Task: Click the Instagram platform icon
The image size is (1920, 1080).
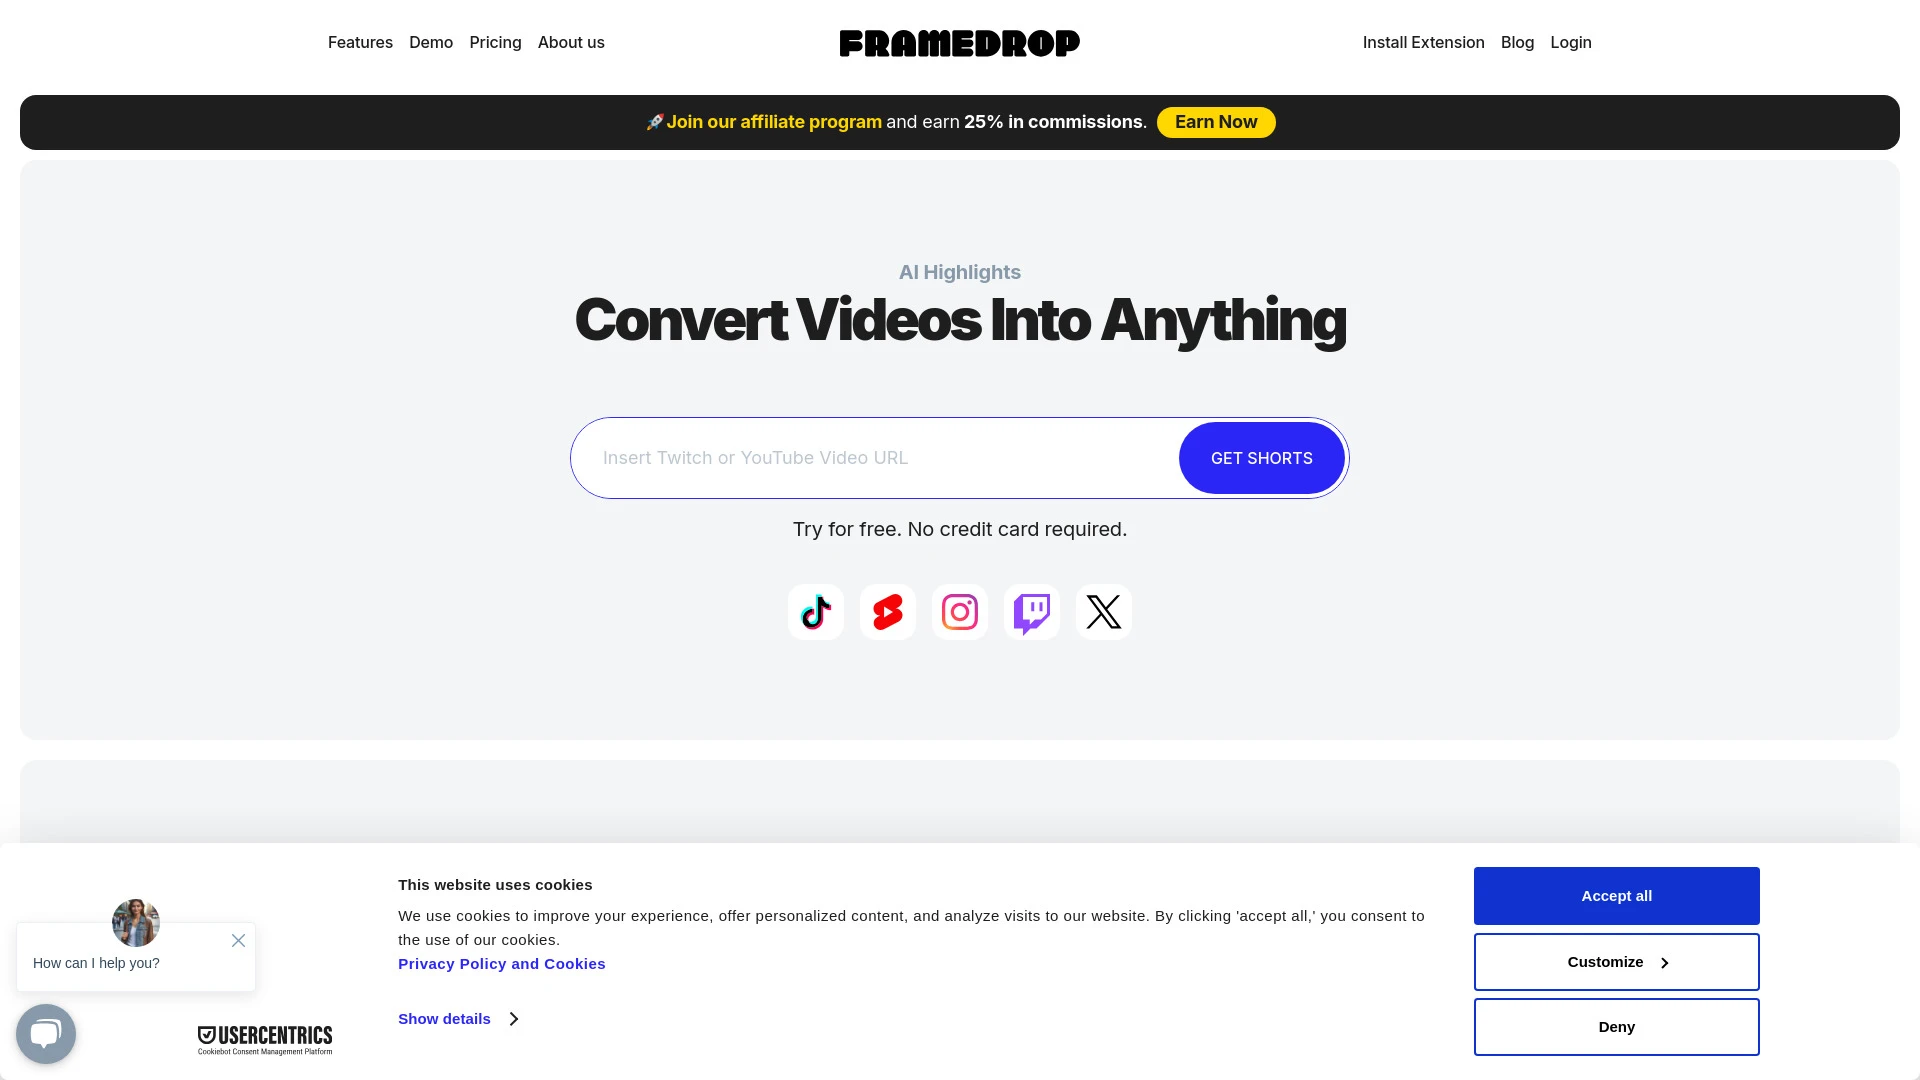Action: (x=960, y=611)
